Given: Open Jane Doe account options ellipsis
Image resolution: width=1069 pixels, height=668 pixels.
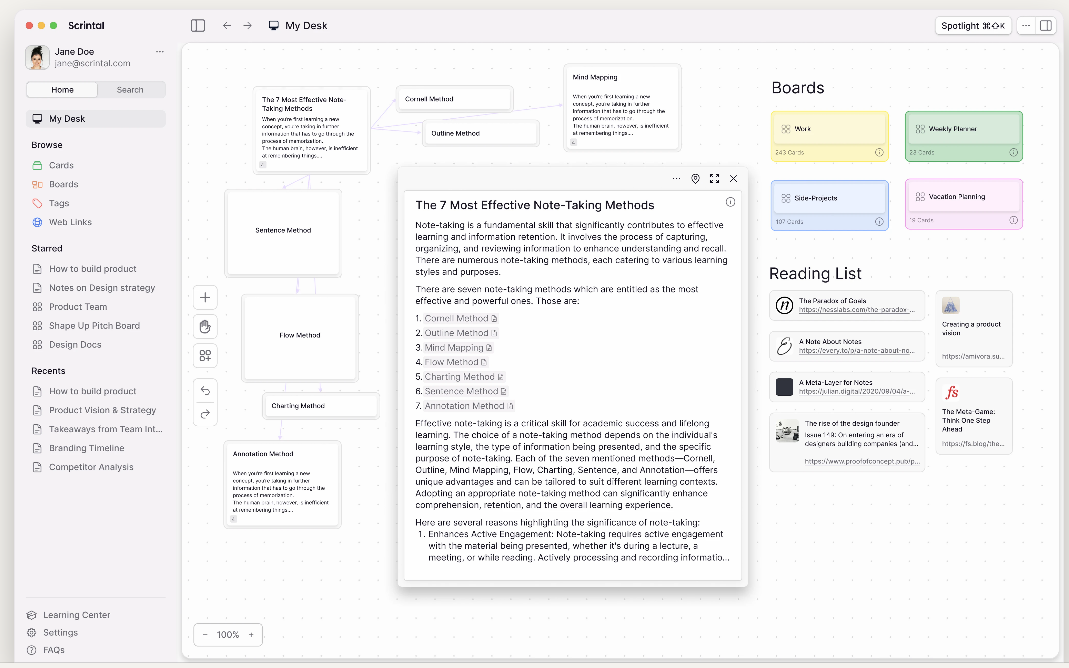Looking at the screenshot, I should [160, 51].
